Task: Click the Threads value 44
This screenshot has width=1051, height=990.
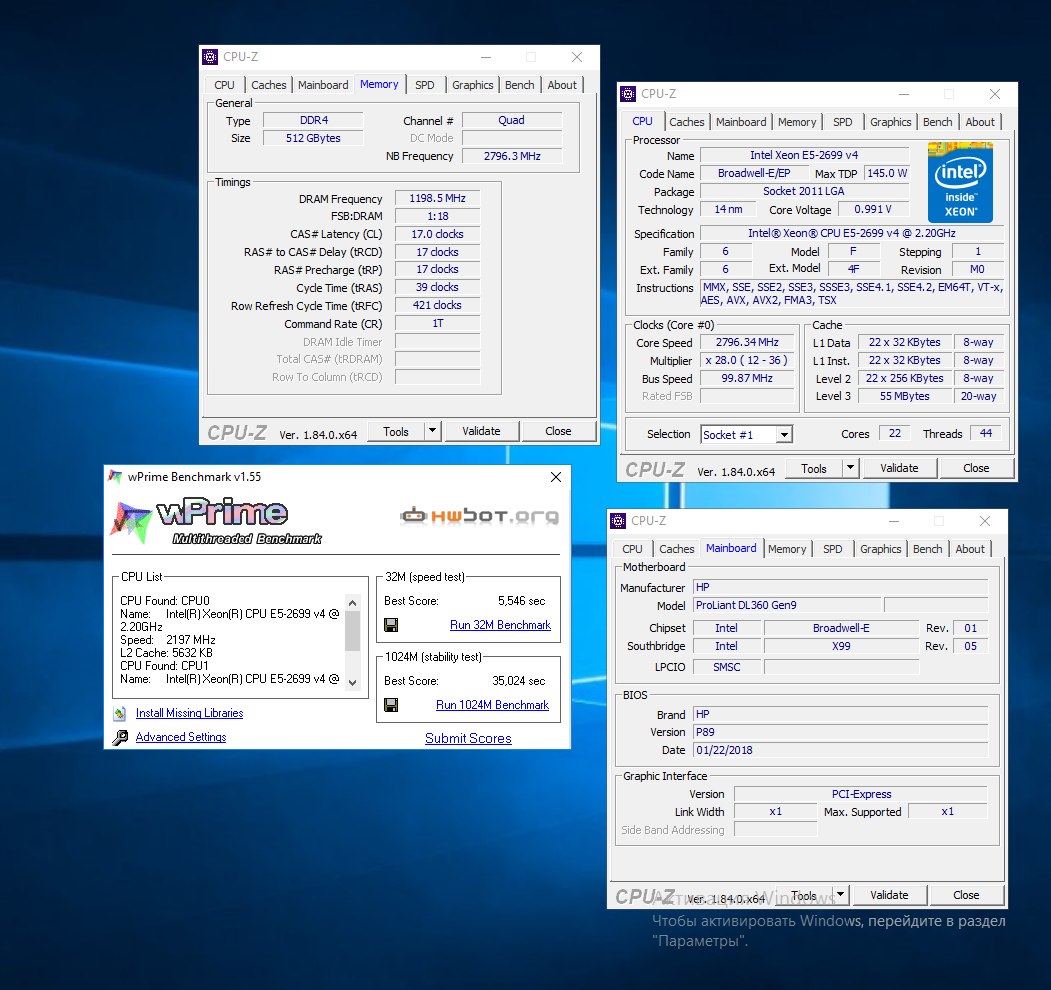Action: click(985, 434)
